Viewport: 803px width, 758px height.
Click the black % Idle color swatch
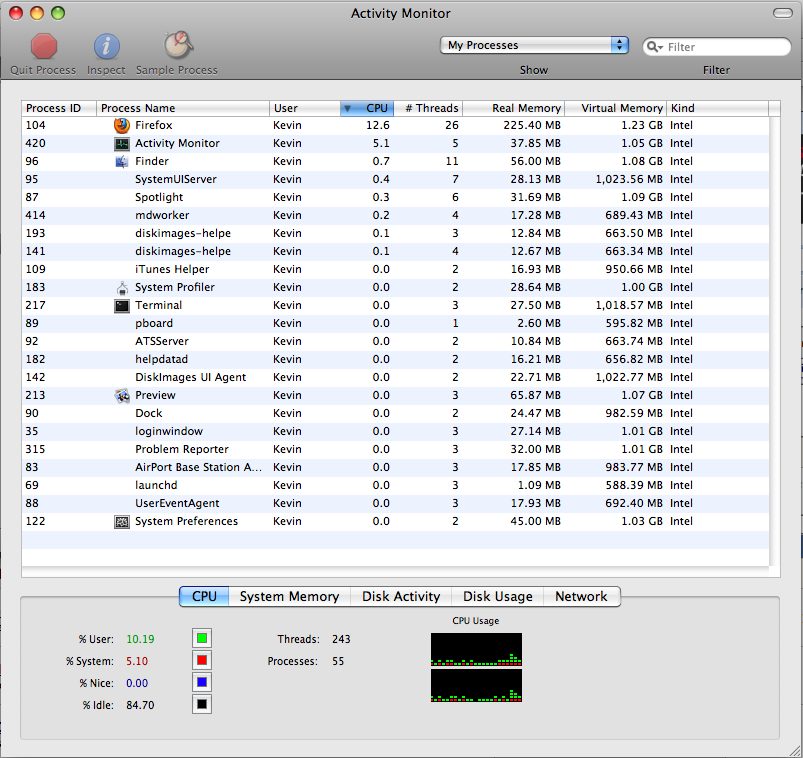202,704
